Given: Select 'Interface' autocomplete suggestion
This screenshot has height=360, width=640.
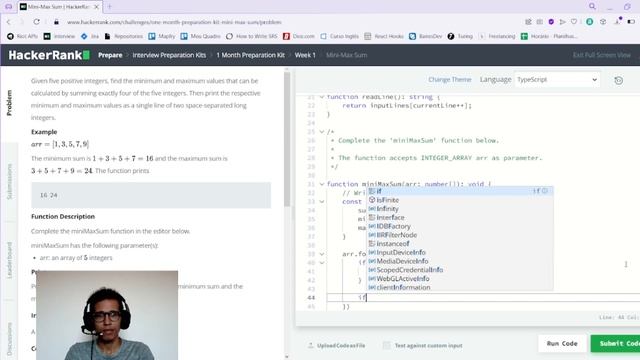Looking at the screenshot, I should (460, 218).
